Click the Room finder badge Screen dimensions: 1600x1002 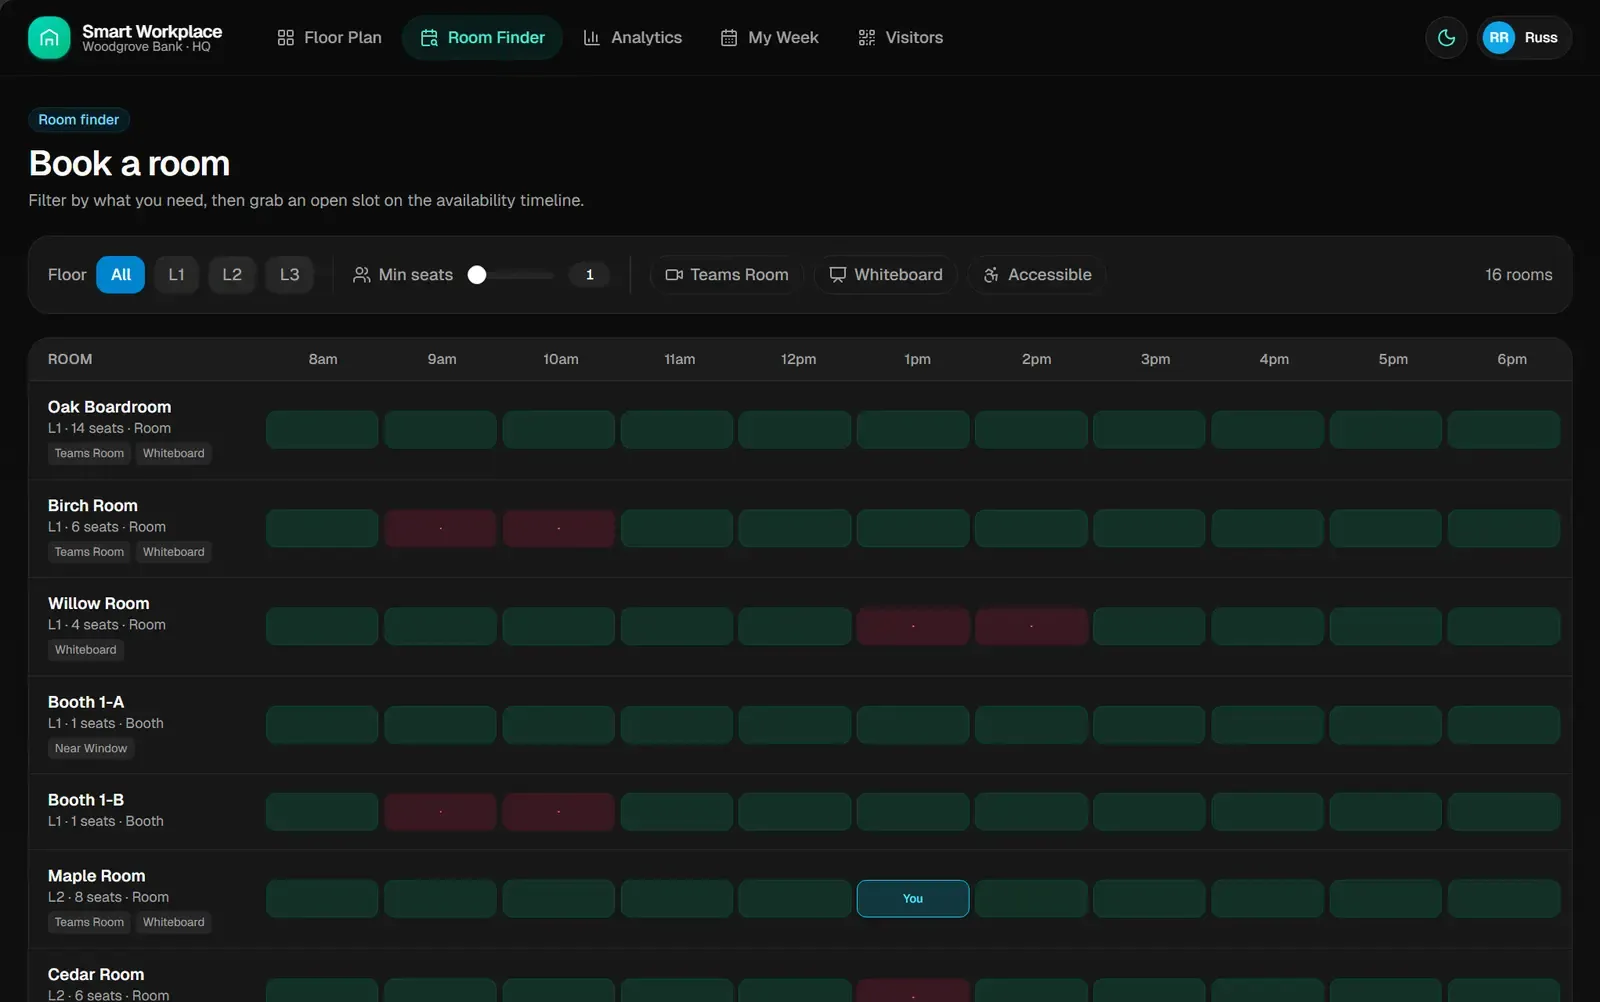coord(79,120)
